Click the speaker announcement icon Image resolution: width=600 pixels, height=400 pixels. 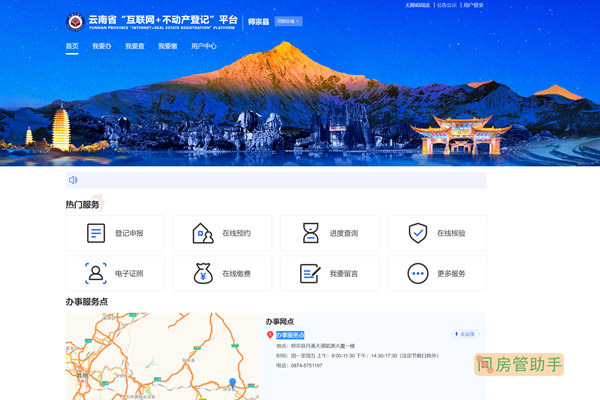coord(73,180)
